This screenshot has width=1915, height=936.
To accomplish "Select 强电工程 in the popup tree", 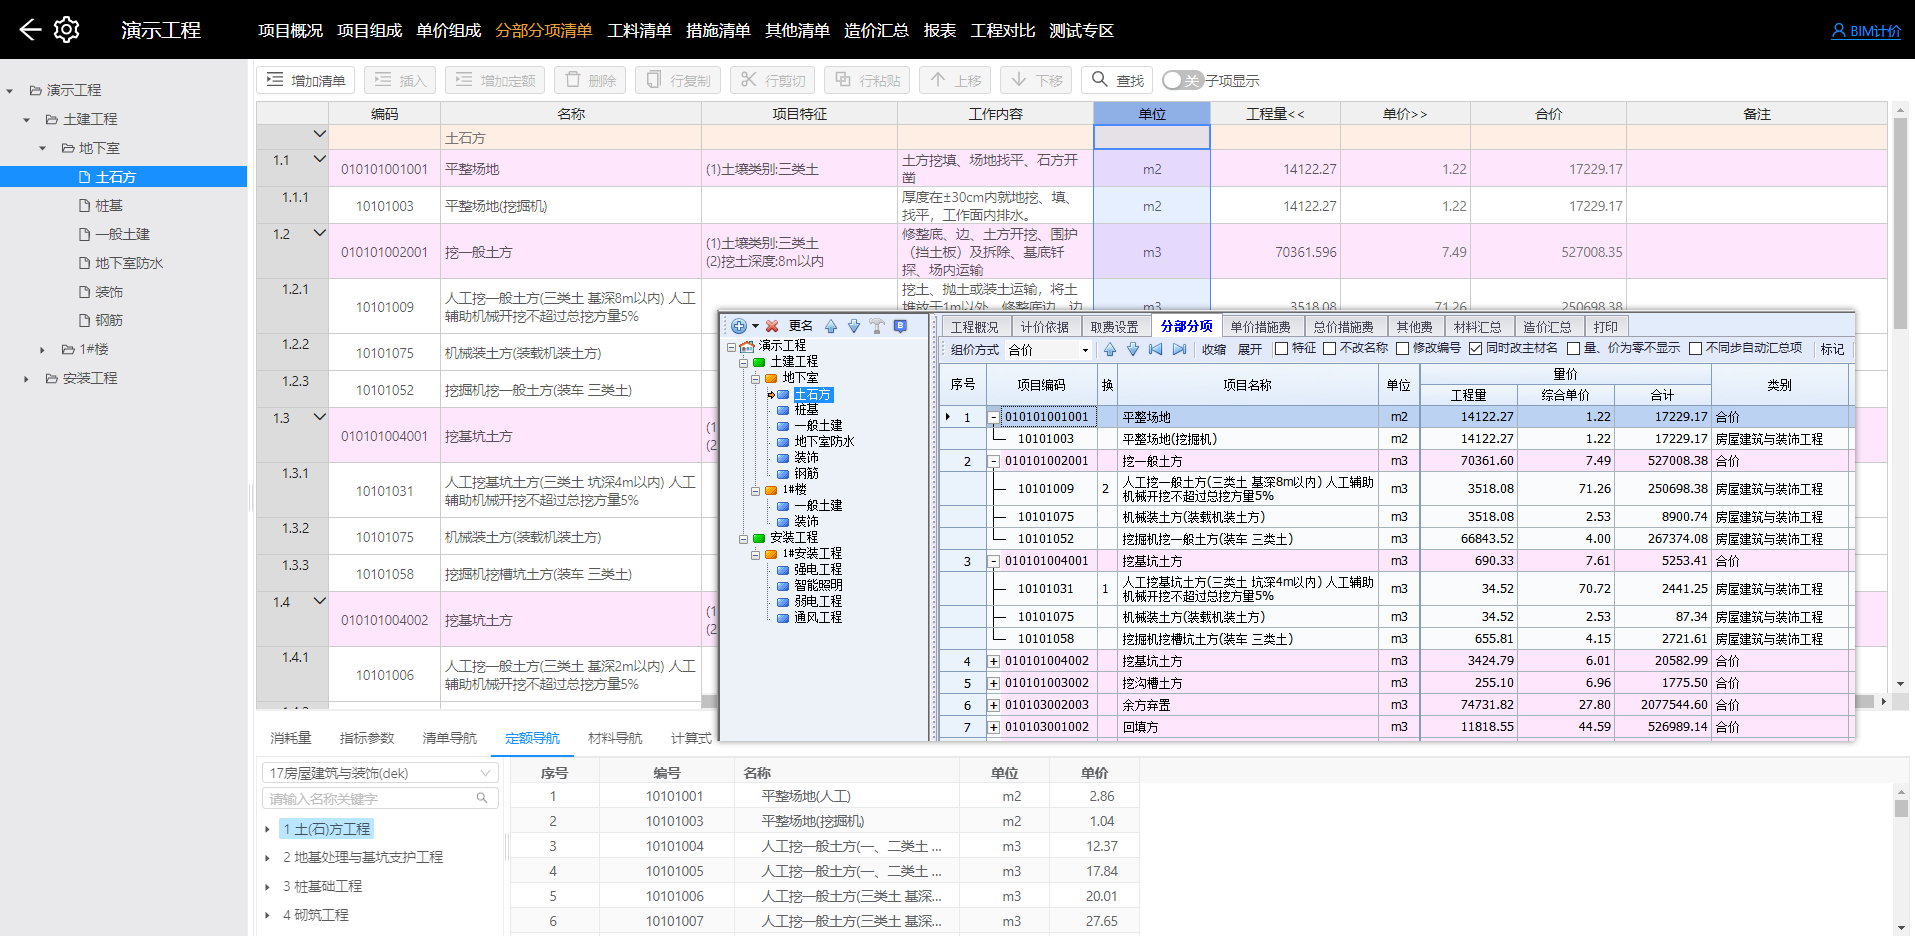I will click(x=818, y=569).
